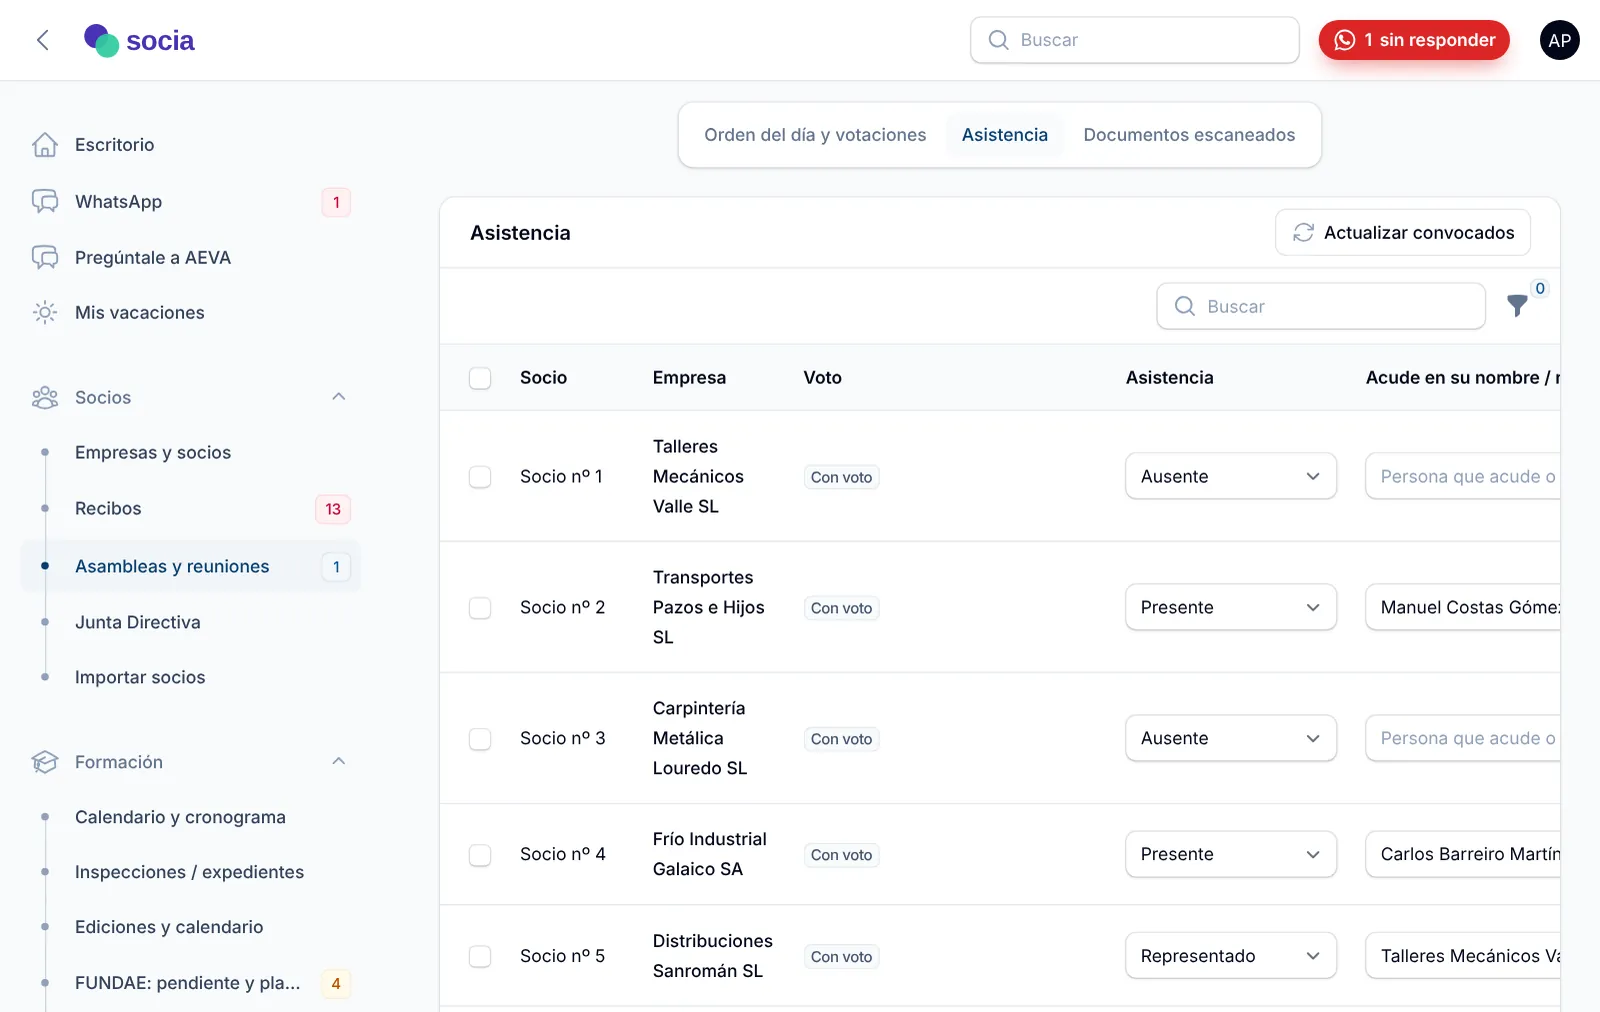Check the Socio nº 5 row checkbox
The height and width of the screenshot is (1012, 1600).
(480, 956)
